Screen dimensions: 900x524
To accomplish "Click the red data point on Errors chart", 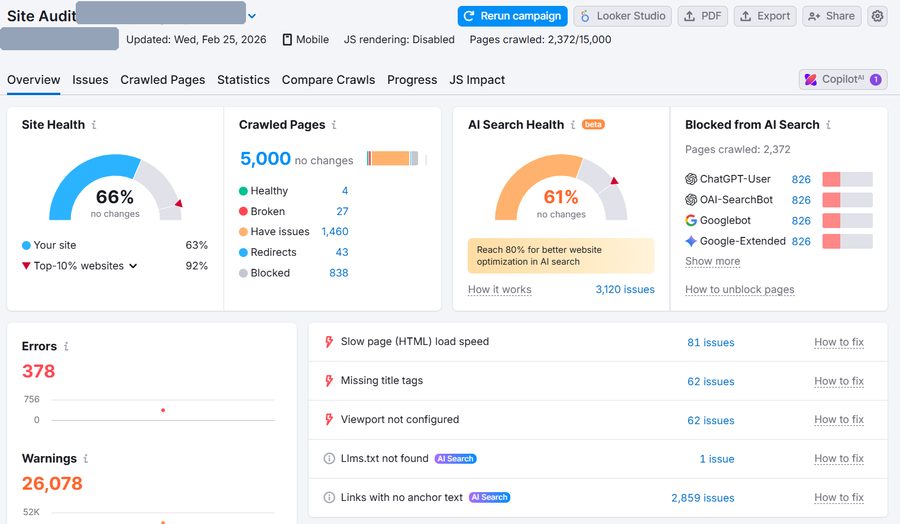I will [163, 410].
